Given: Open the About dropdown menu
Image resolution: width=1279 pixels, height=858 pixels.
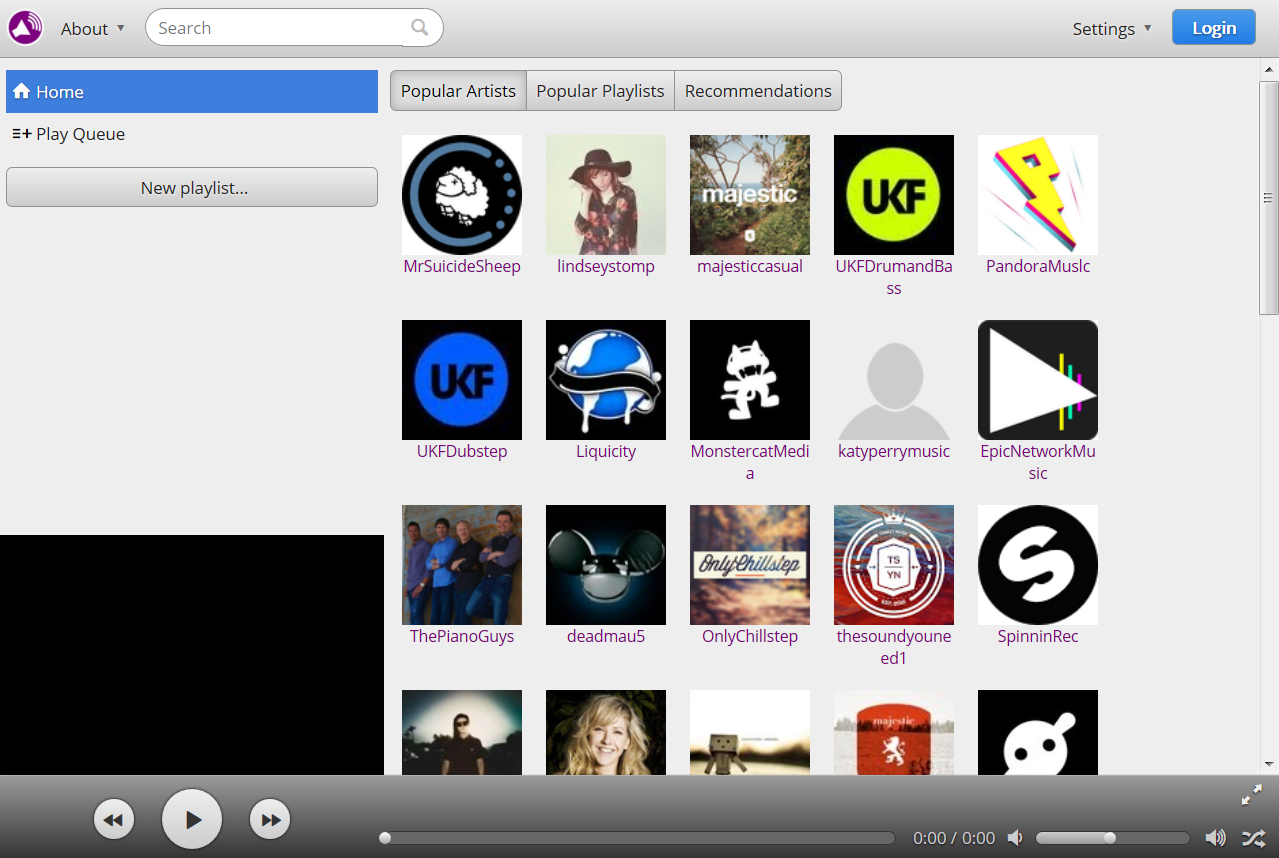Looking at the screenshot, I should point(93,29).
